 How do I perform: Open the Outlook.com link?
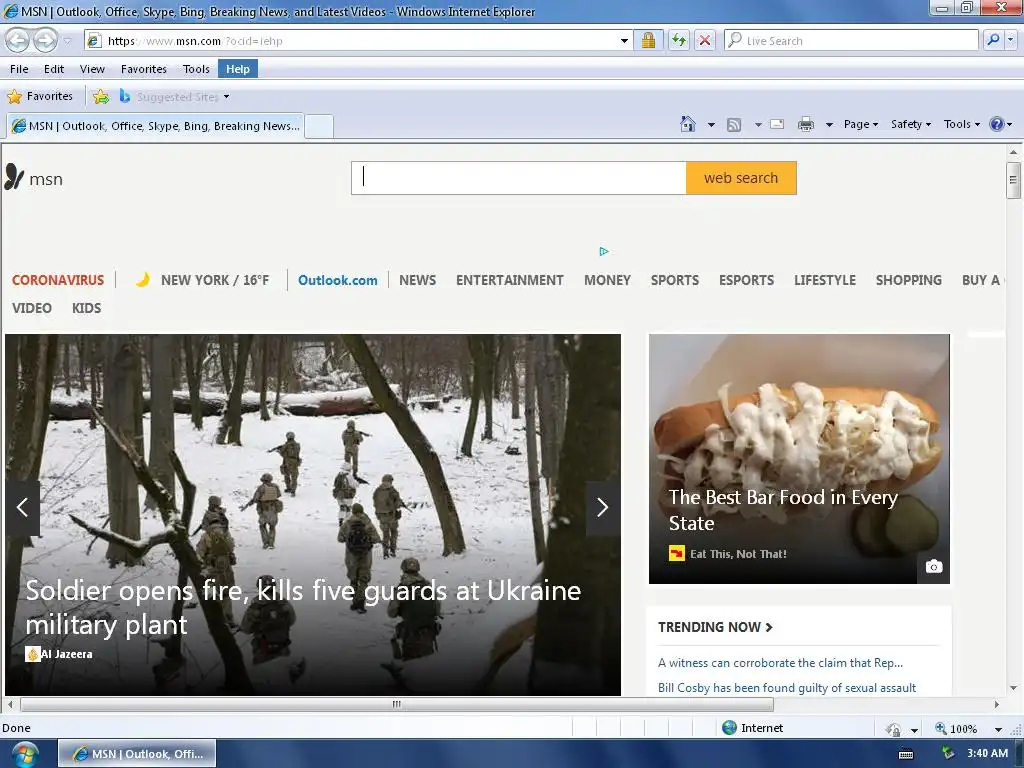coord(338,280)
